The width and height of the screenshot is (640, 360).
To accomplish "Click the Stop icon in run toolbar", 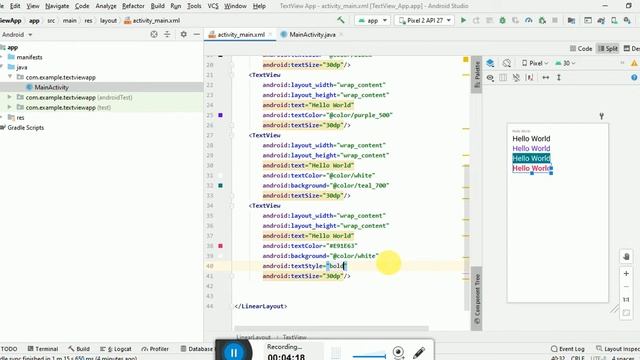I will (x=555, y=20).
